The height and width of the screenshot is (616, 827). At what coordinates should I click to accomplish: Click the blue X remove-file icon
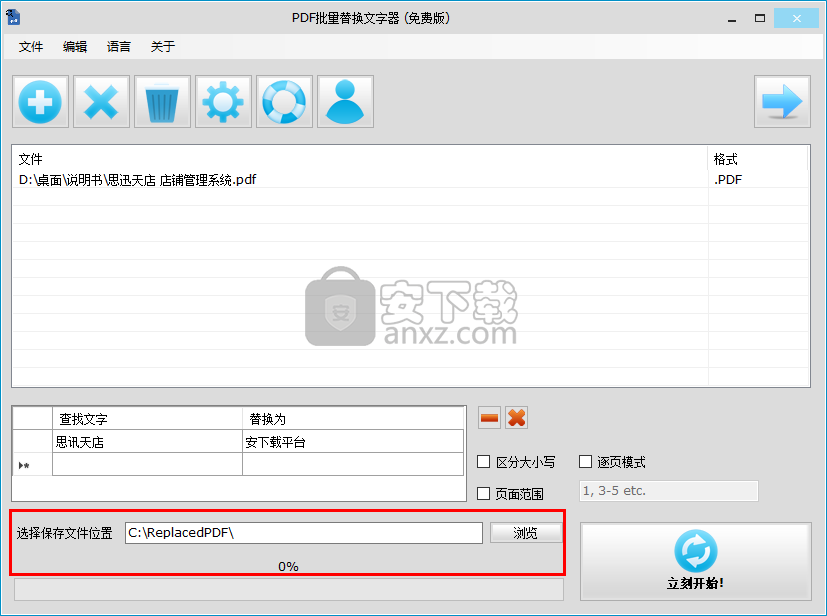(x=101, y=101)
